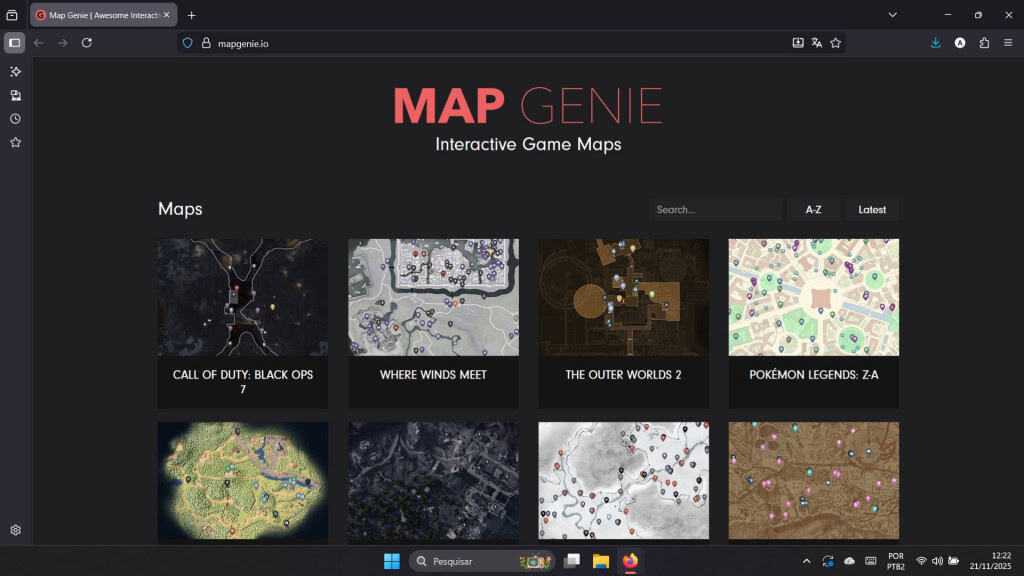Open the tab list chevron dropdown
Image resolution: width=1024 pixels, height=576 pixels.
coord(893,15)
